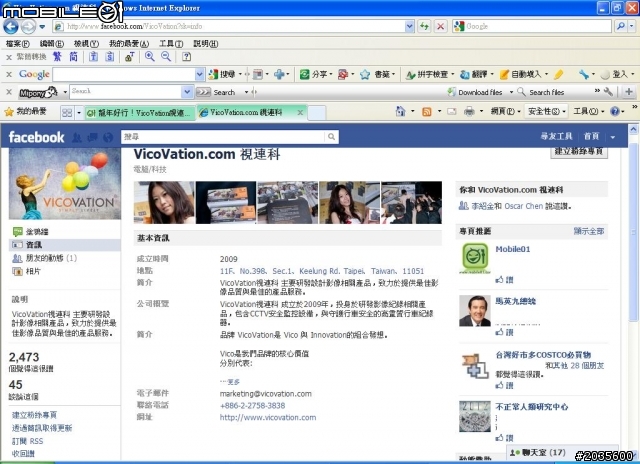Click the Google toolbar bookmarks star icon
The width and height of the screenshot is (640, 464).
click(365, 74)
